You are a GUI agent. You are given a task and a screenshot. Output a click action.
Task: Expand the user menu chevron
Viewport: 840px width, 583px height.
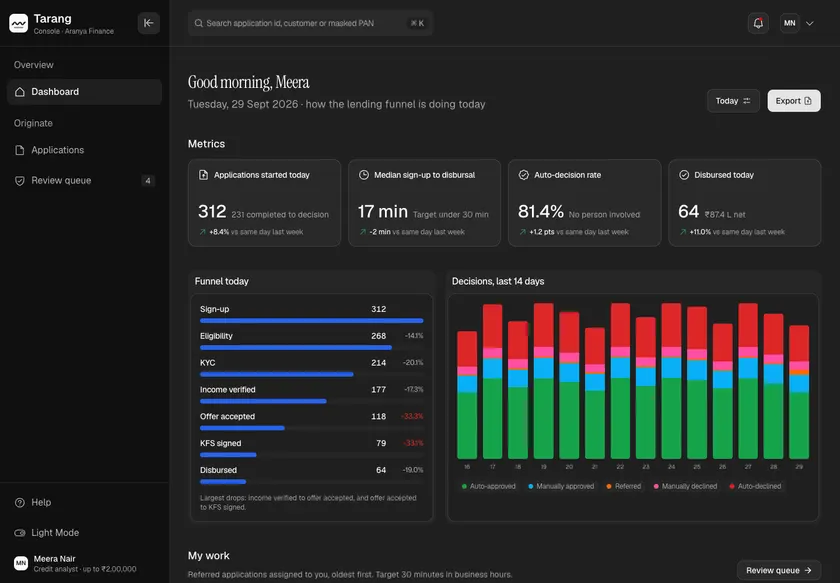point(810,23)
